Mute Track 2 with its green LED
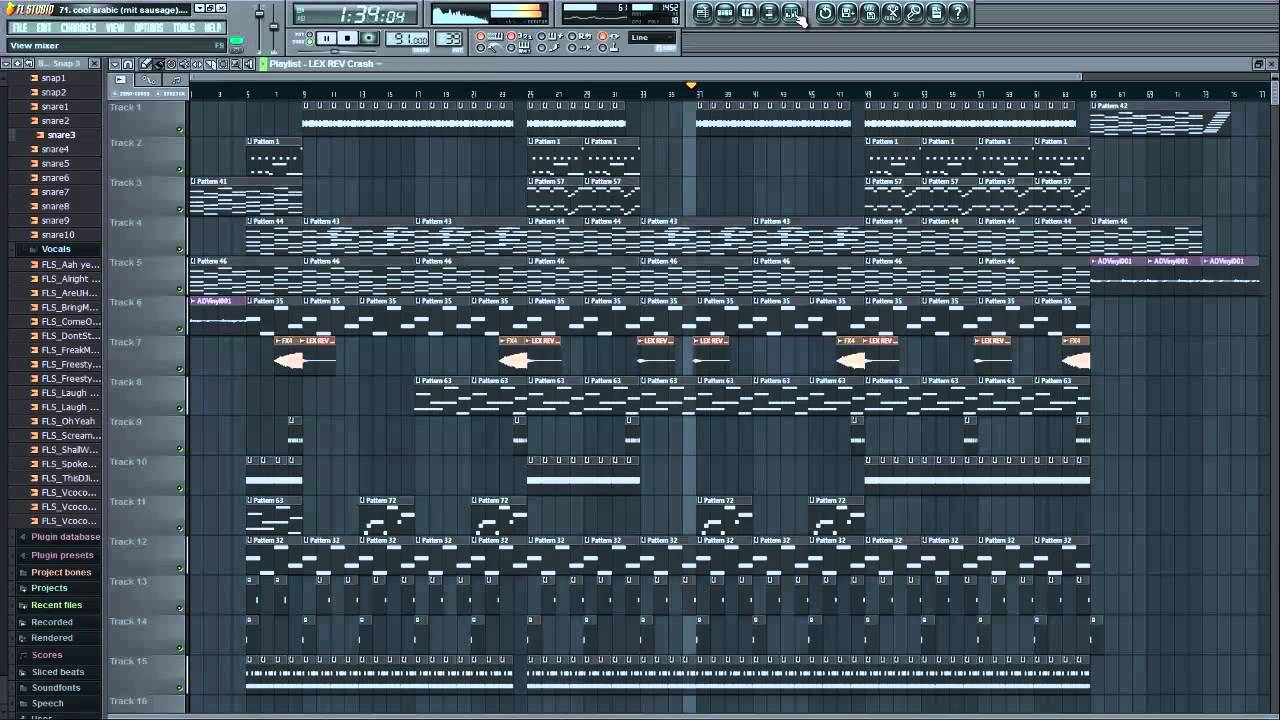Screen dimensions: 1280x720 click(180, 170)
